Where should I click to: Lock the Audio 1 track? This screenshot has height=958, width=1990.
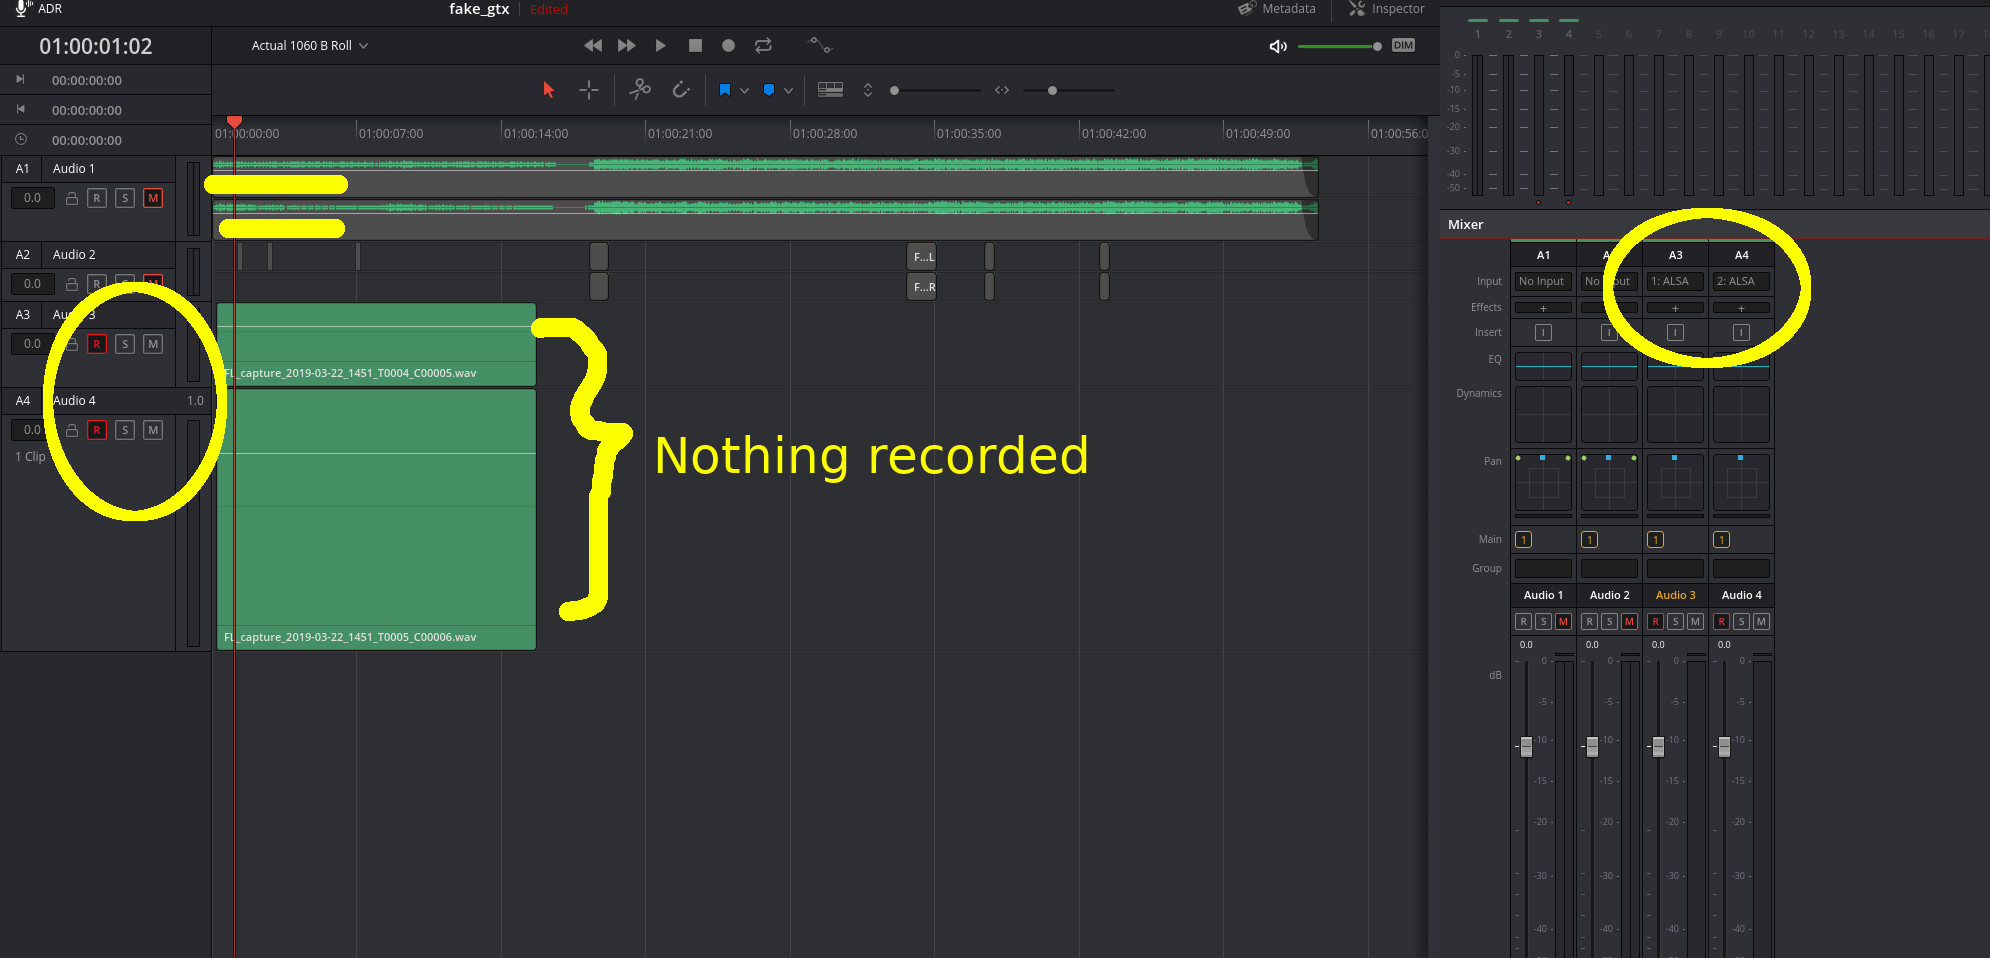coord(72,198)
